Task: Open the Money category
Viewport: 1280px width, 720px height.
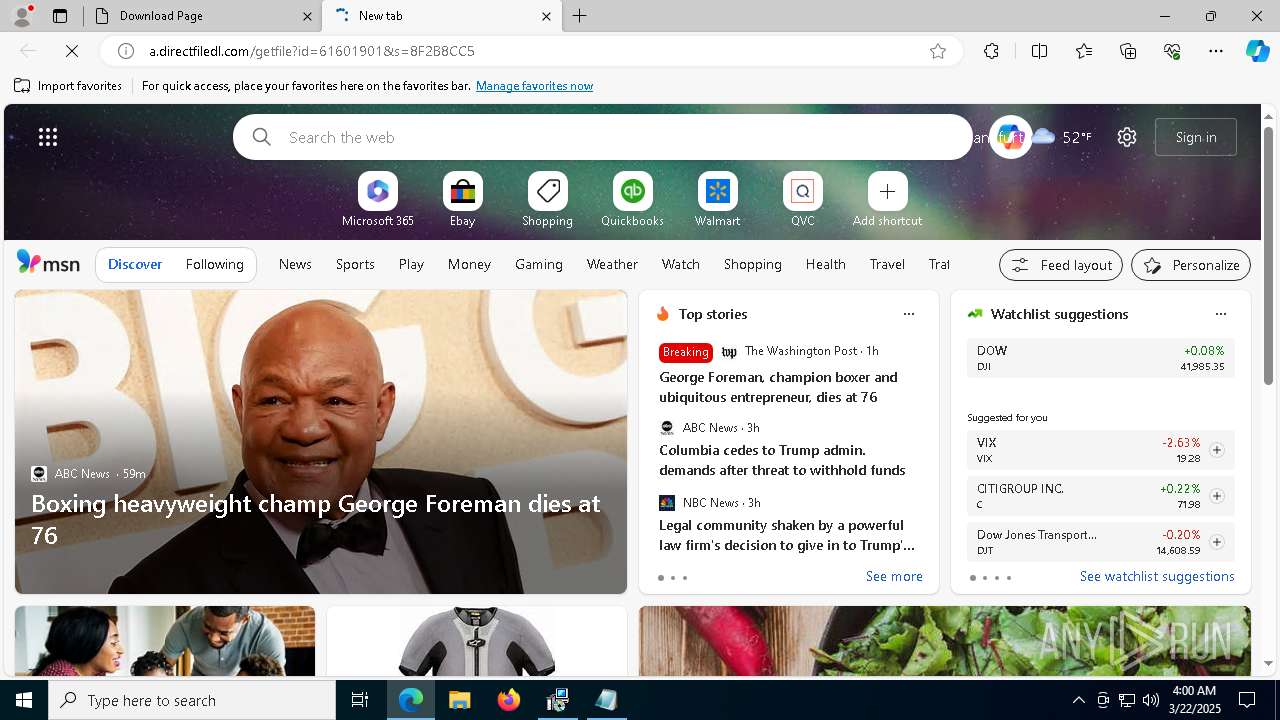Action: [469, 264]
